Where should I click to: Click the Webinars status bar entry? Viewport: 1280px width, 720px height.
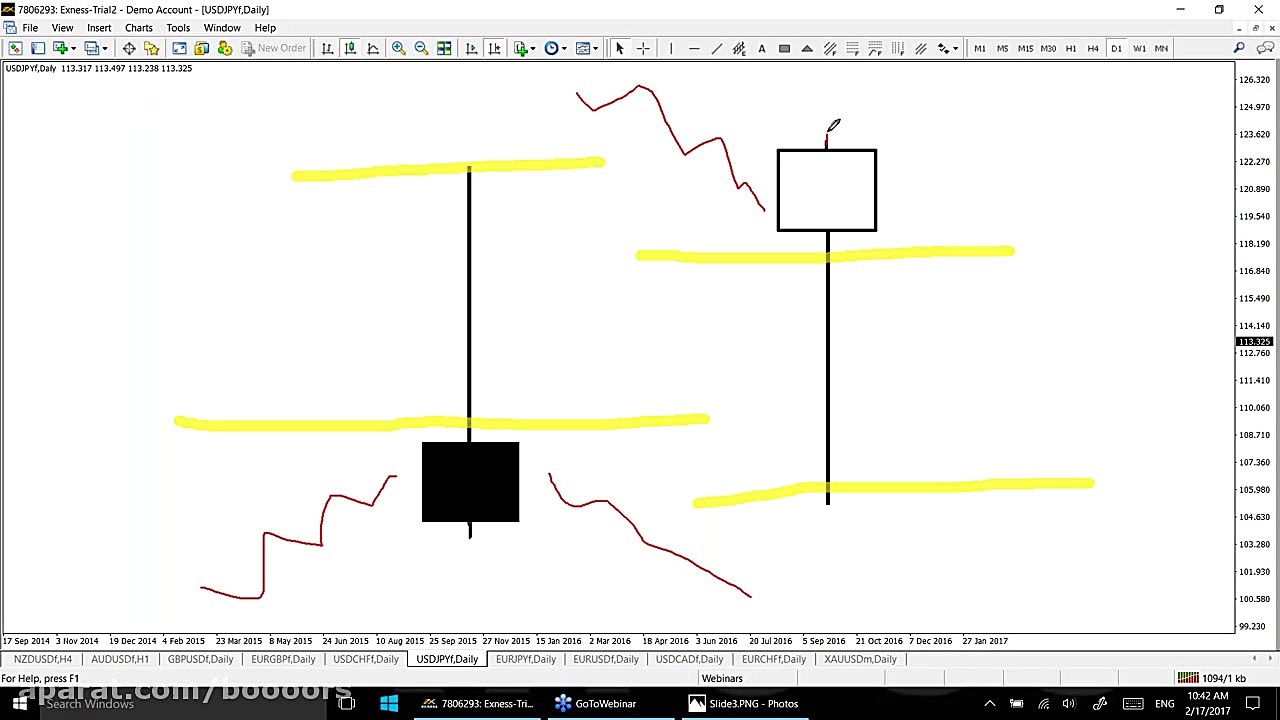tap(722, 679)
